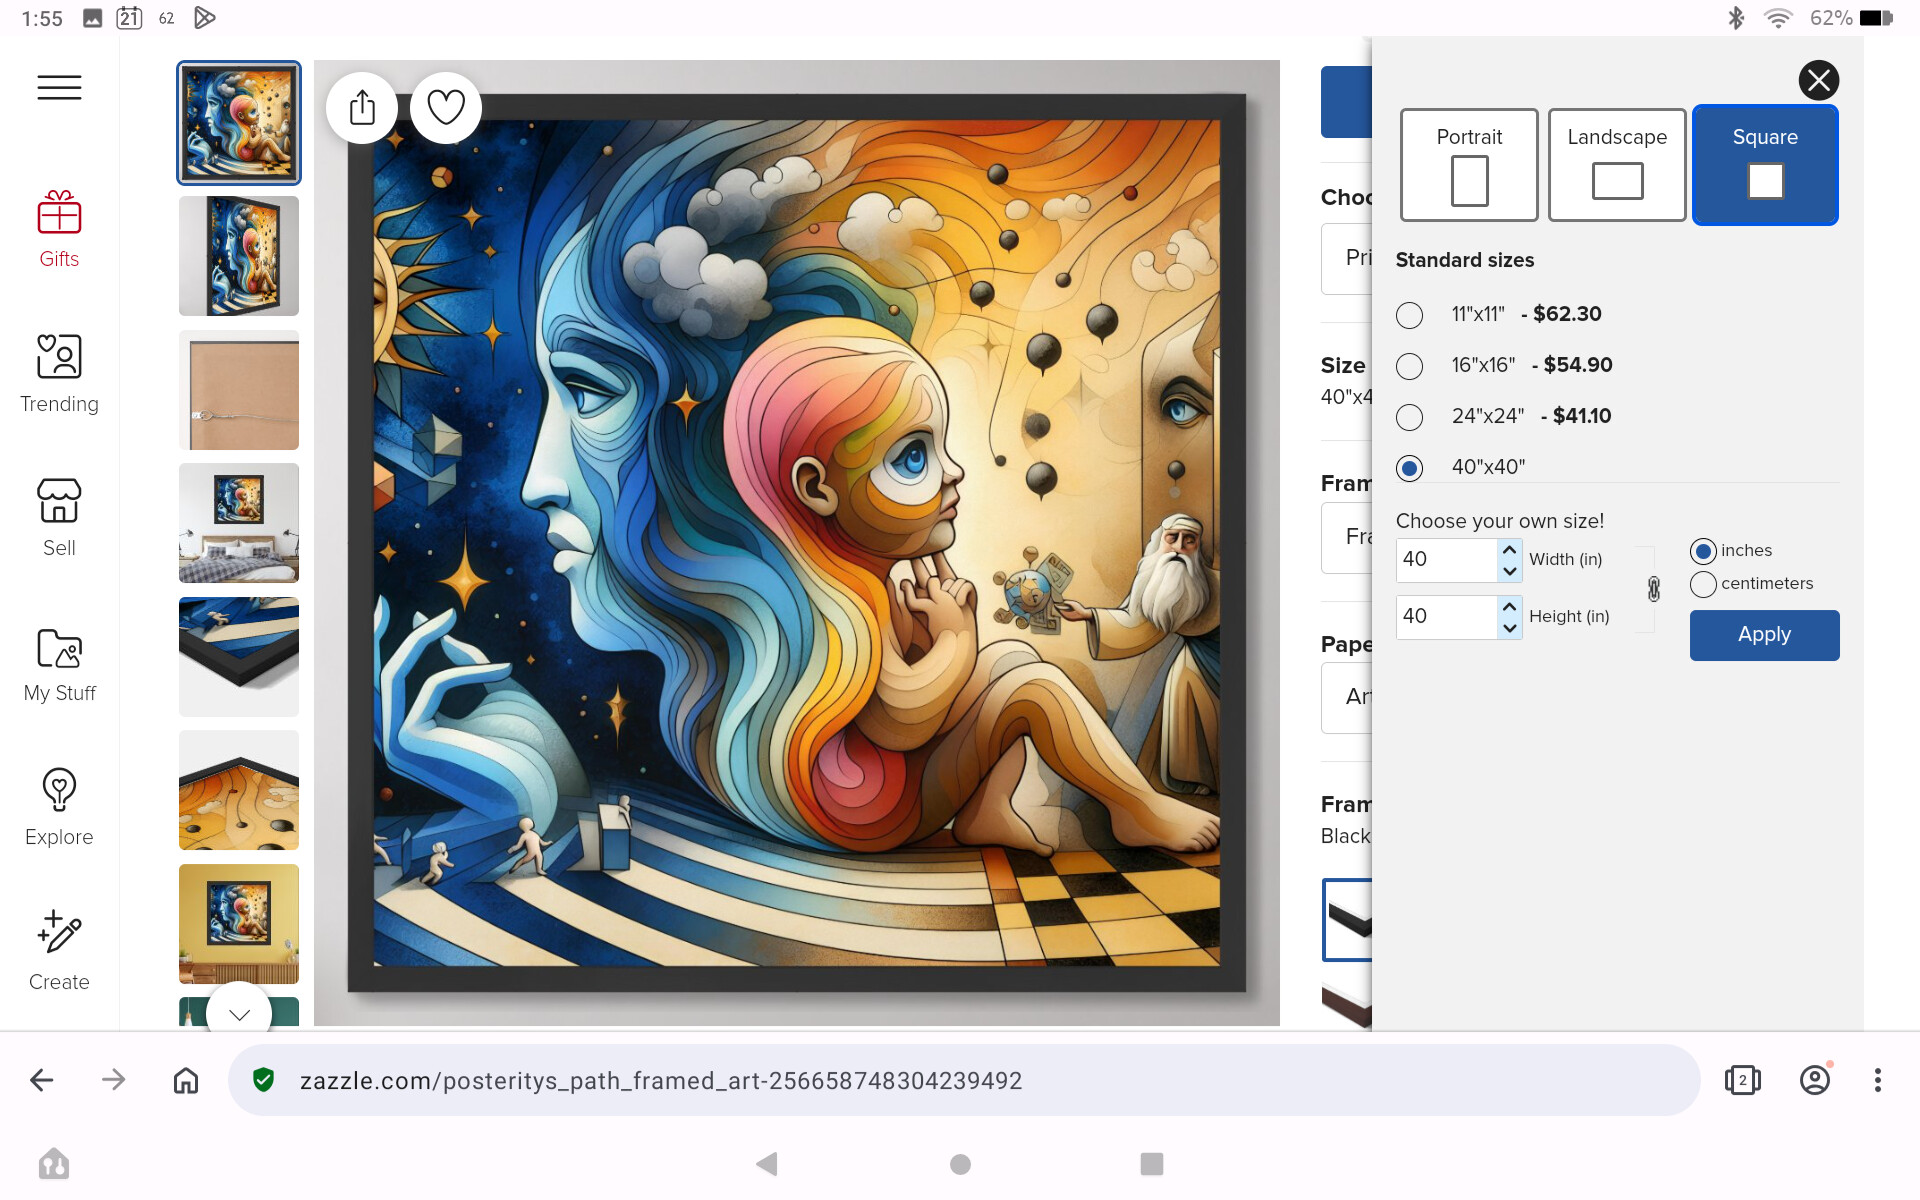Open the browser tabs switcher
Viewport: 1920px width, 1200px height.
click(1742, 1080)
